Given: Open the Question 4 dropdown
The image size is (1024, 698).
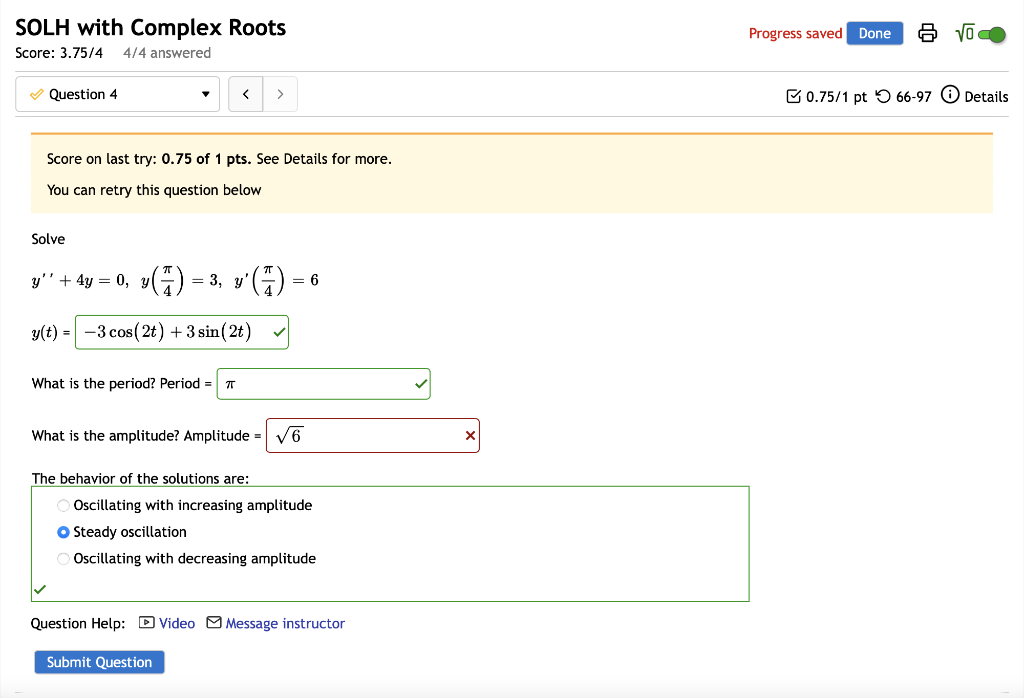Looking at the screenshot, I should pyautogui.click(x=118, y=94).
